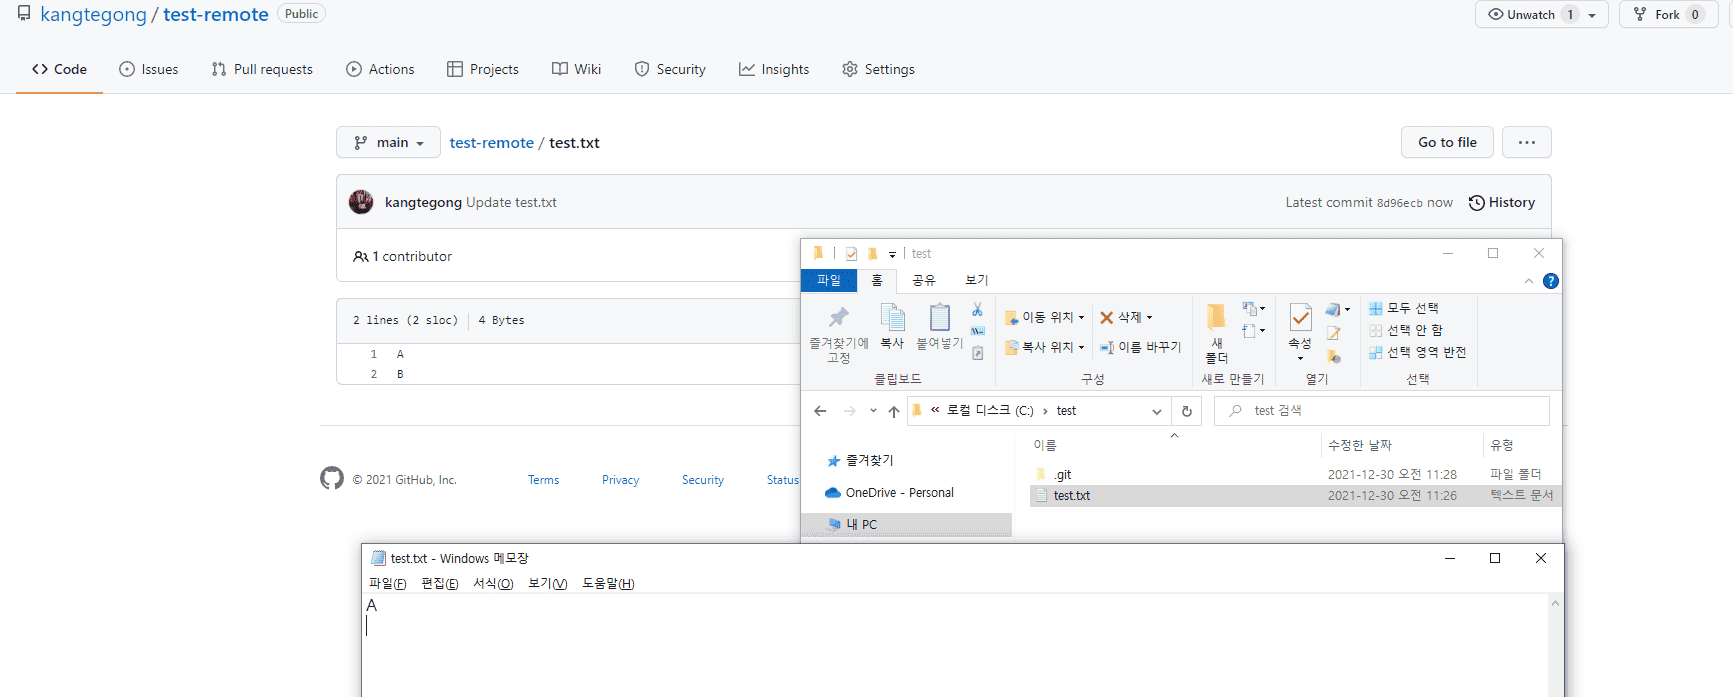Sort files by 수정한 날짜 column header

click(x=1360, y=445)
